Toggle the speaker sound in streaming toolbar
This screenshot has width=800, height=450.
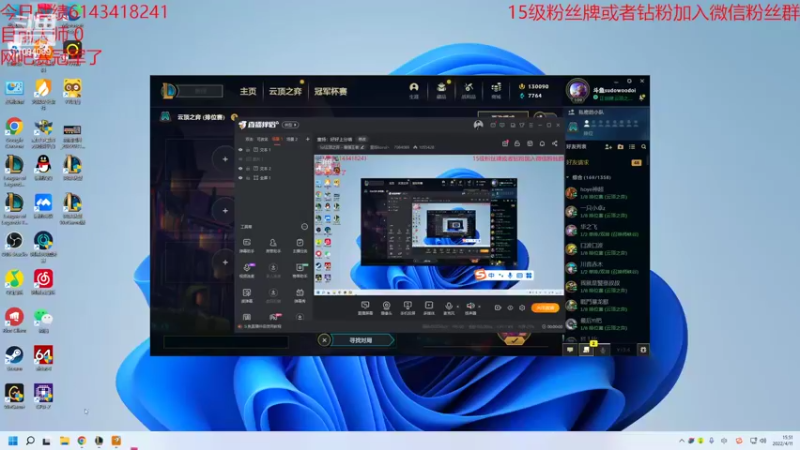tap(470, 308)
